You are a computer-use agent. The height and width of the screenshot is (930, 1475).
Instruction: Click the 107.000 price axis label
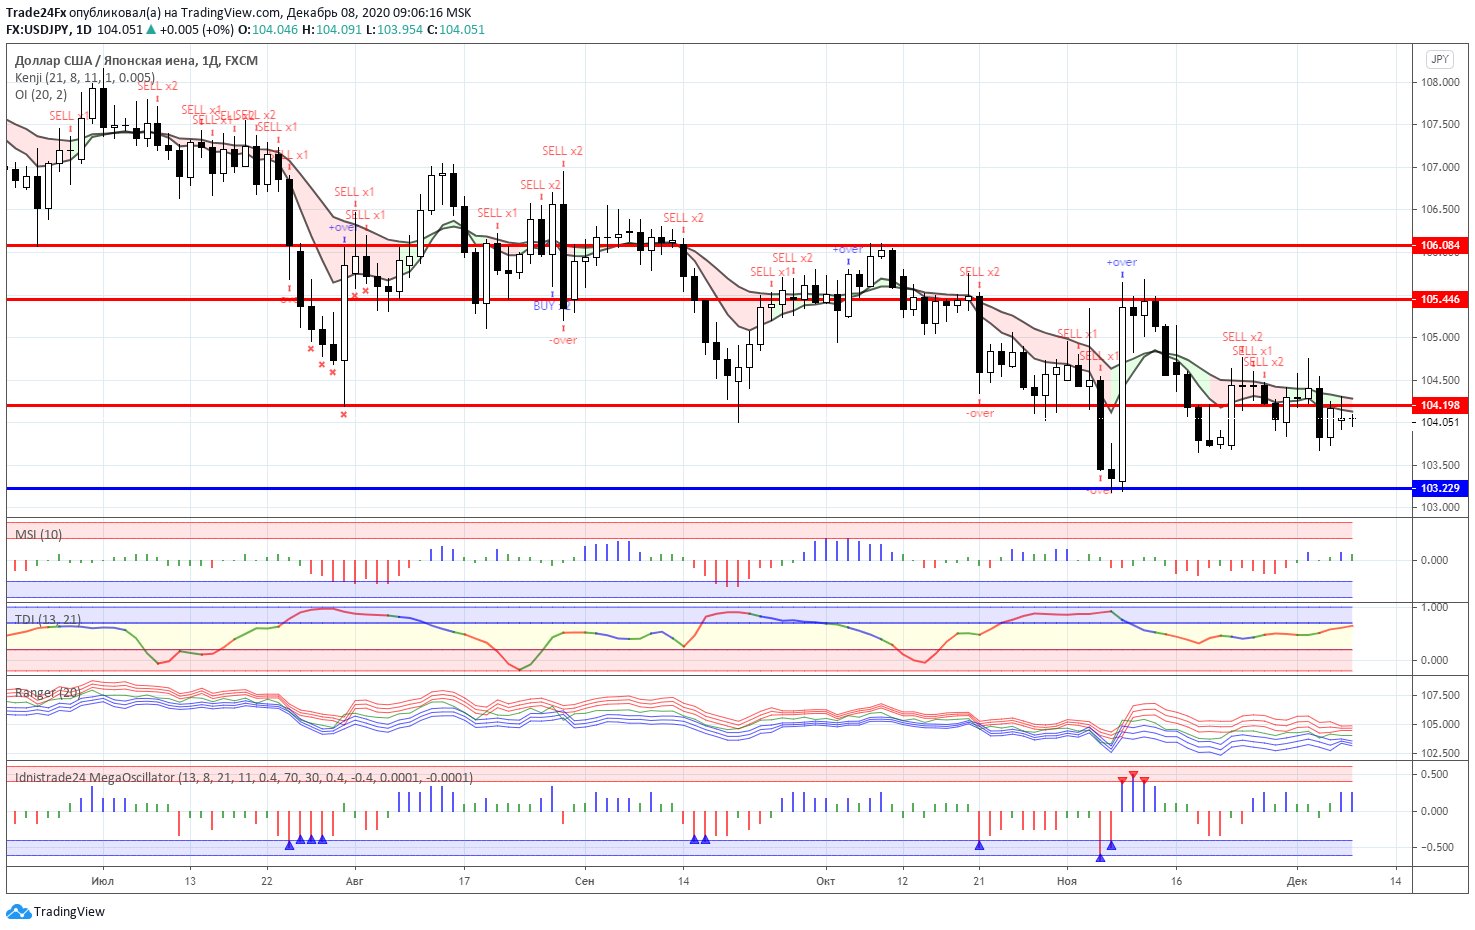coord(1440,167)
